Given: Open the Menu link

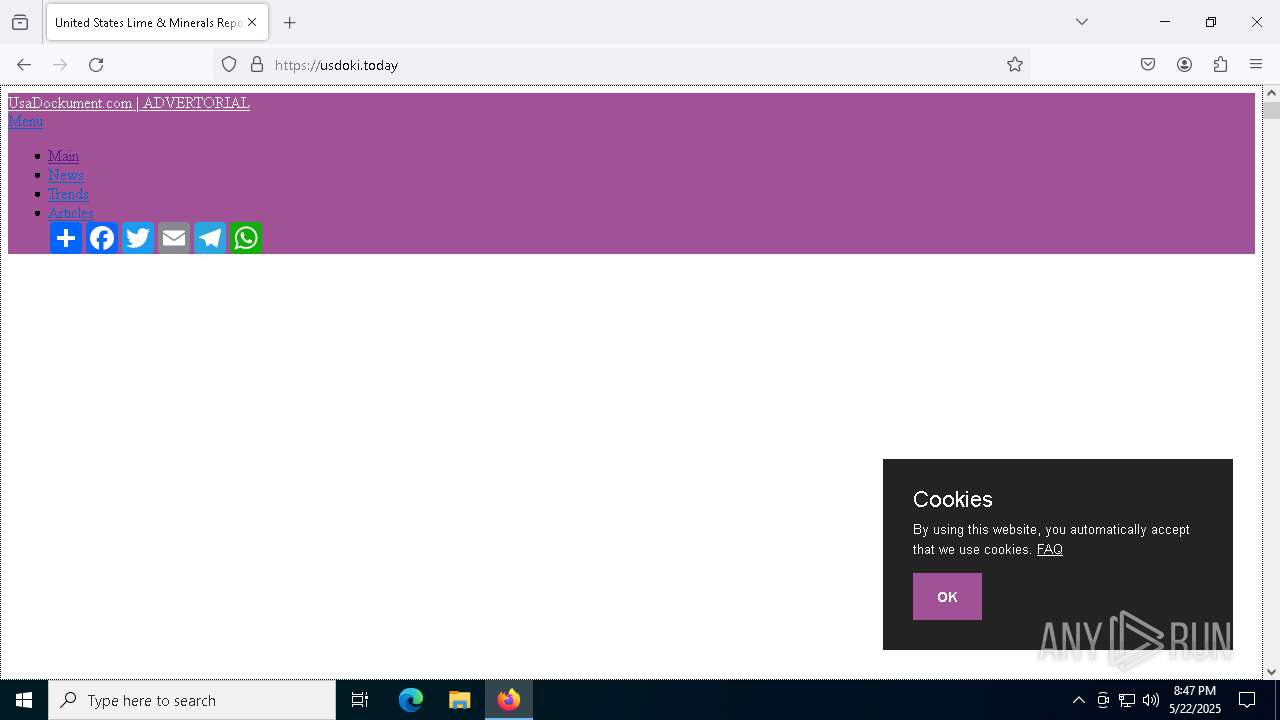Looking at the screenshot, I should pos(25,121).
